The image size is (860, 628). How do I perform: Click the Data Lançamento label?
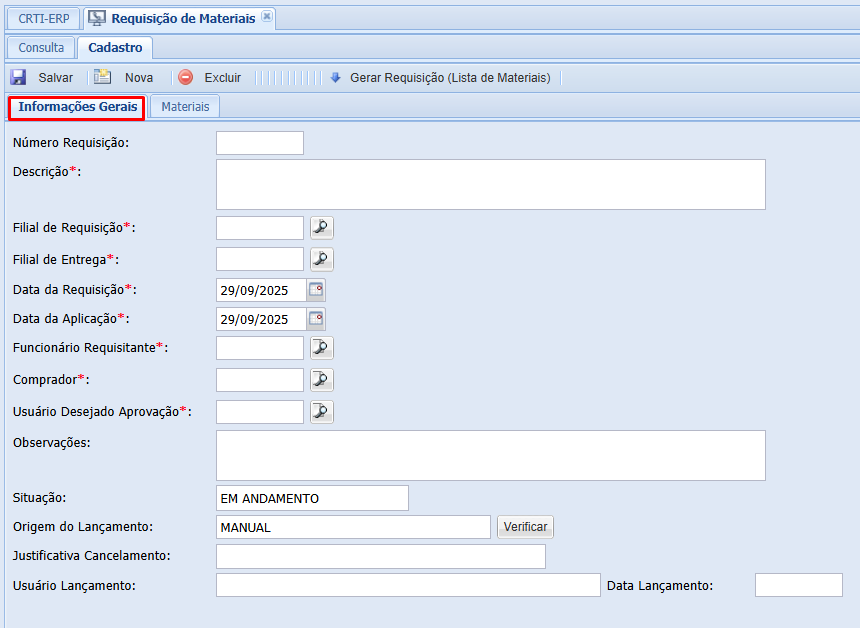[x=660, y=586]
